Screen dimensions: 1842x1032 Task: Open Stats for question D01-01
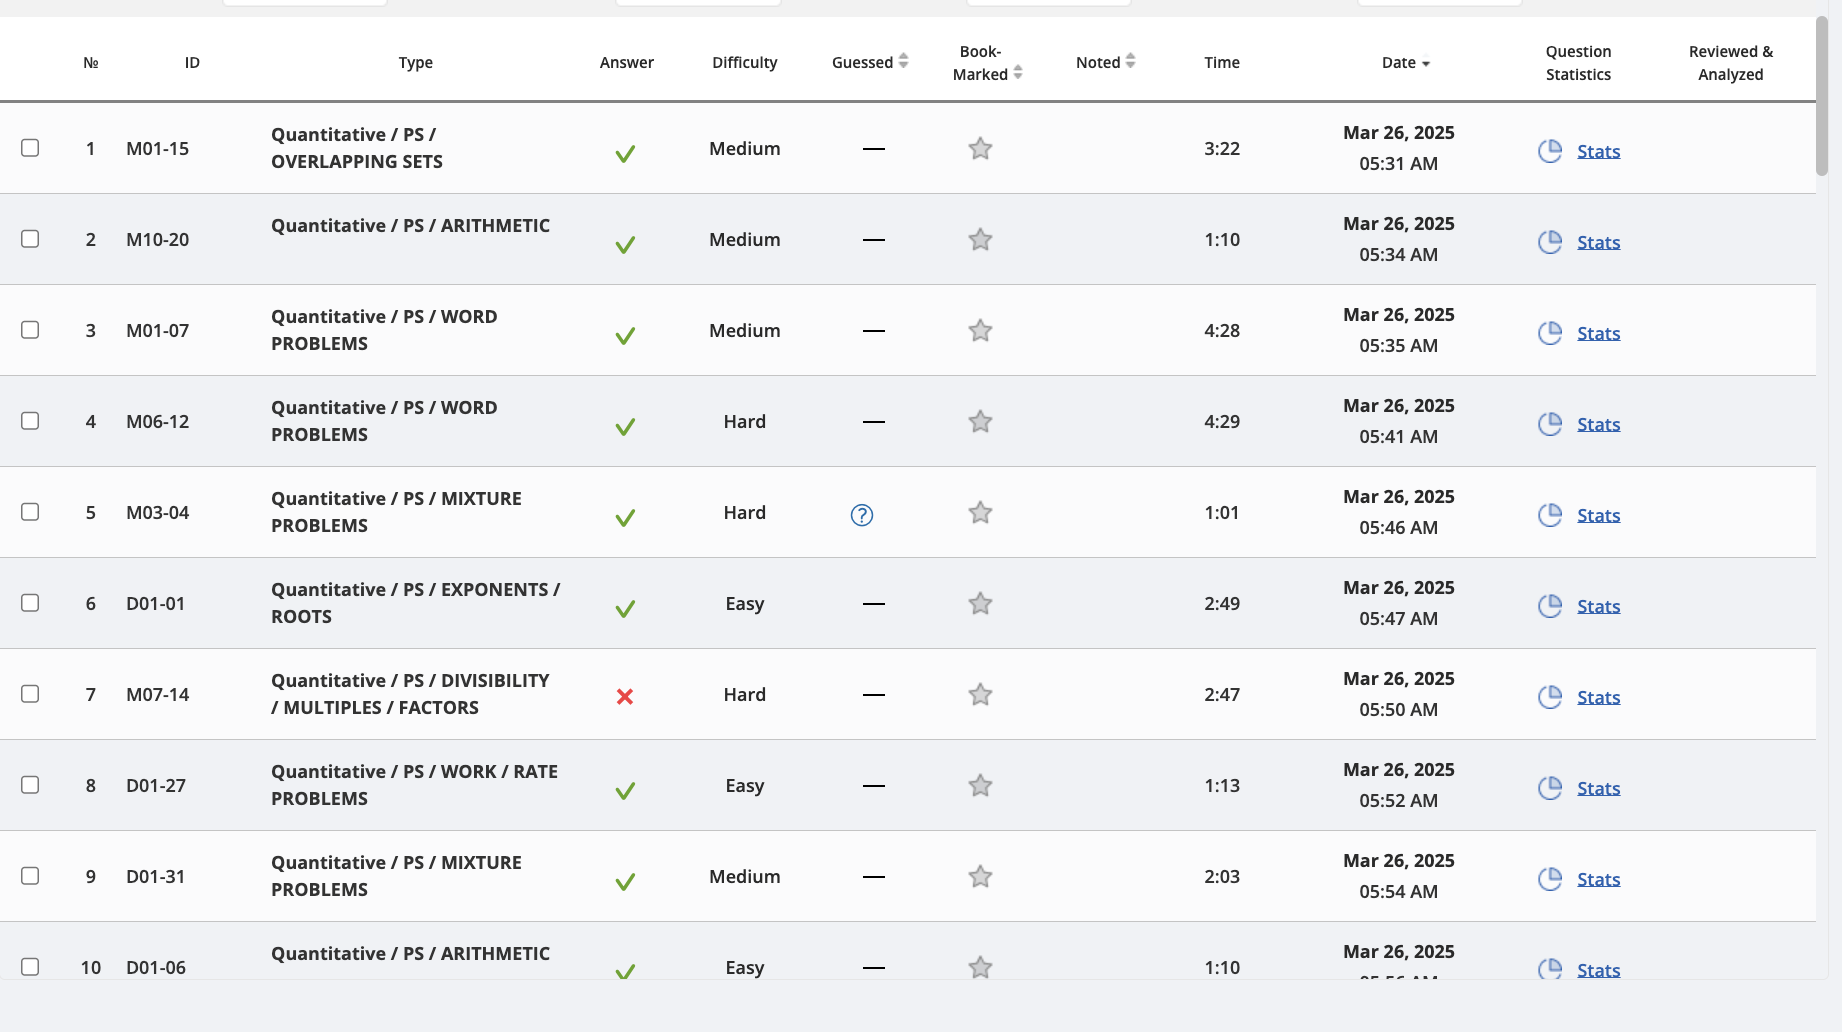click(x=1598, y=607)
